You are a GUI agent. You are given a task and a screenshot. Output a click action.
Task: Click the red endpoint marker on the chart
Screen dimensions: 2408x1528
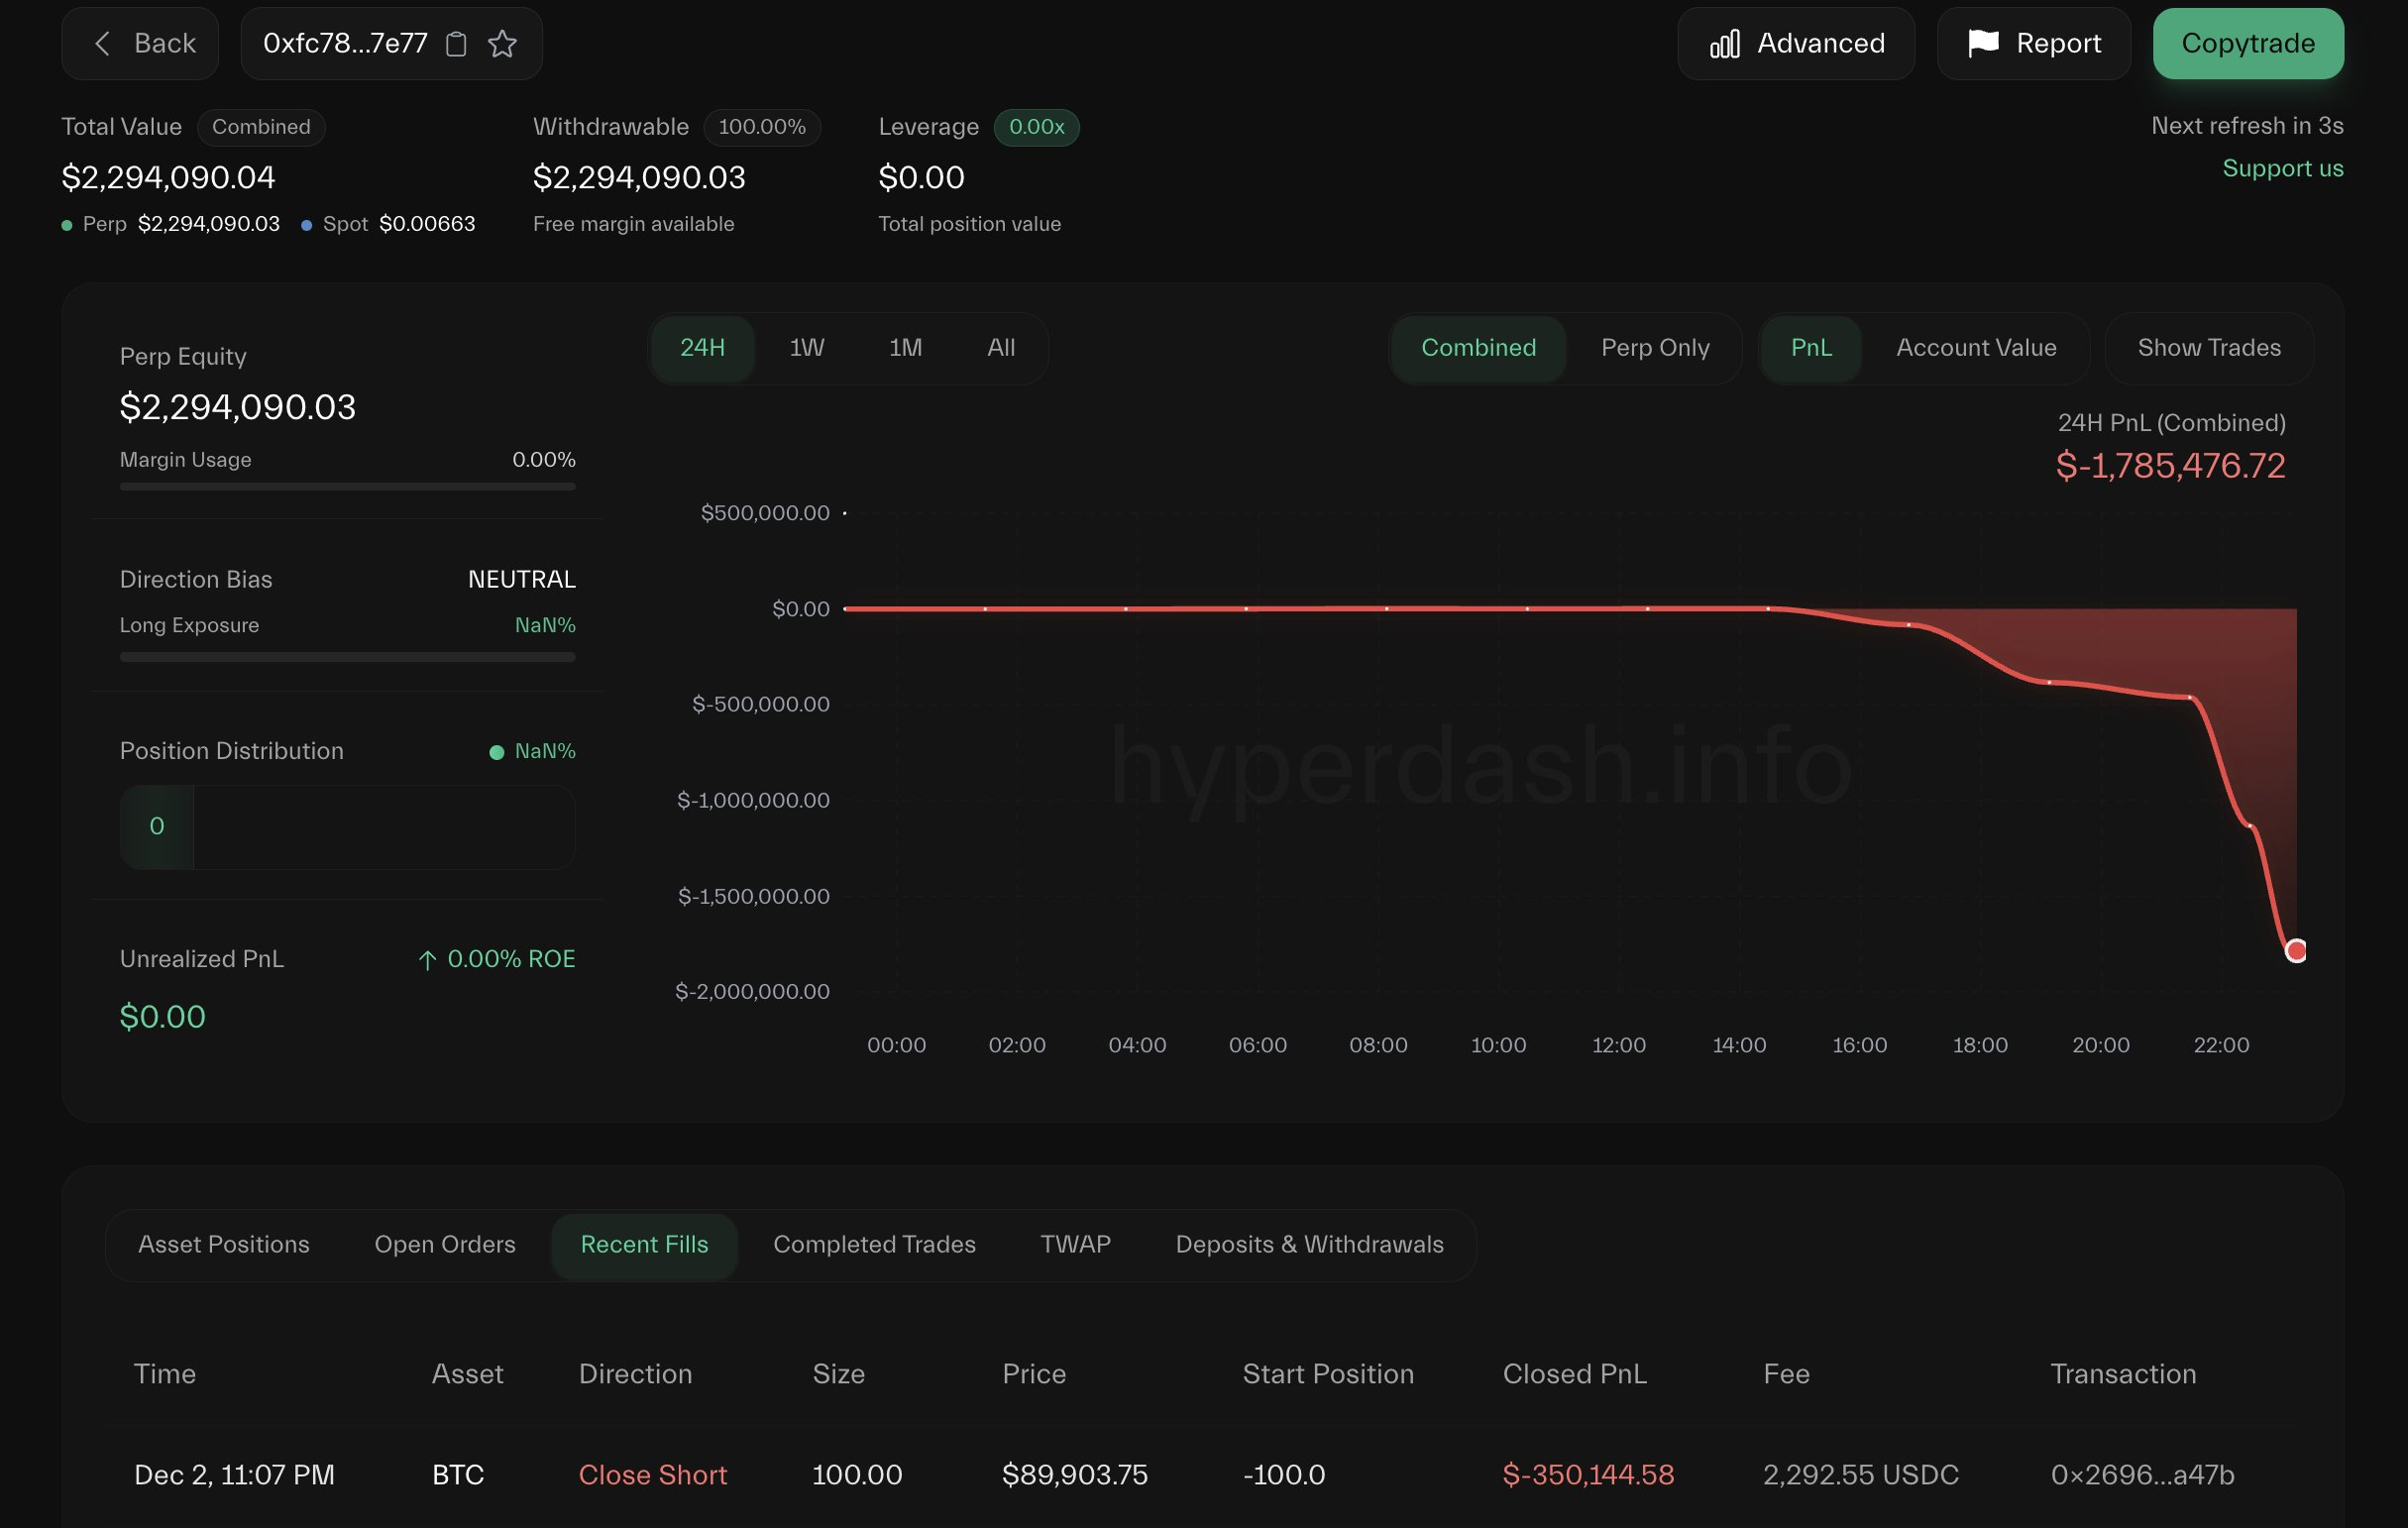[x=2296, y=950]
